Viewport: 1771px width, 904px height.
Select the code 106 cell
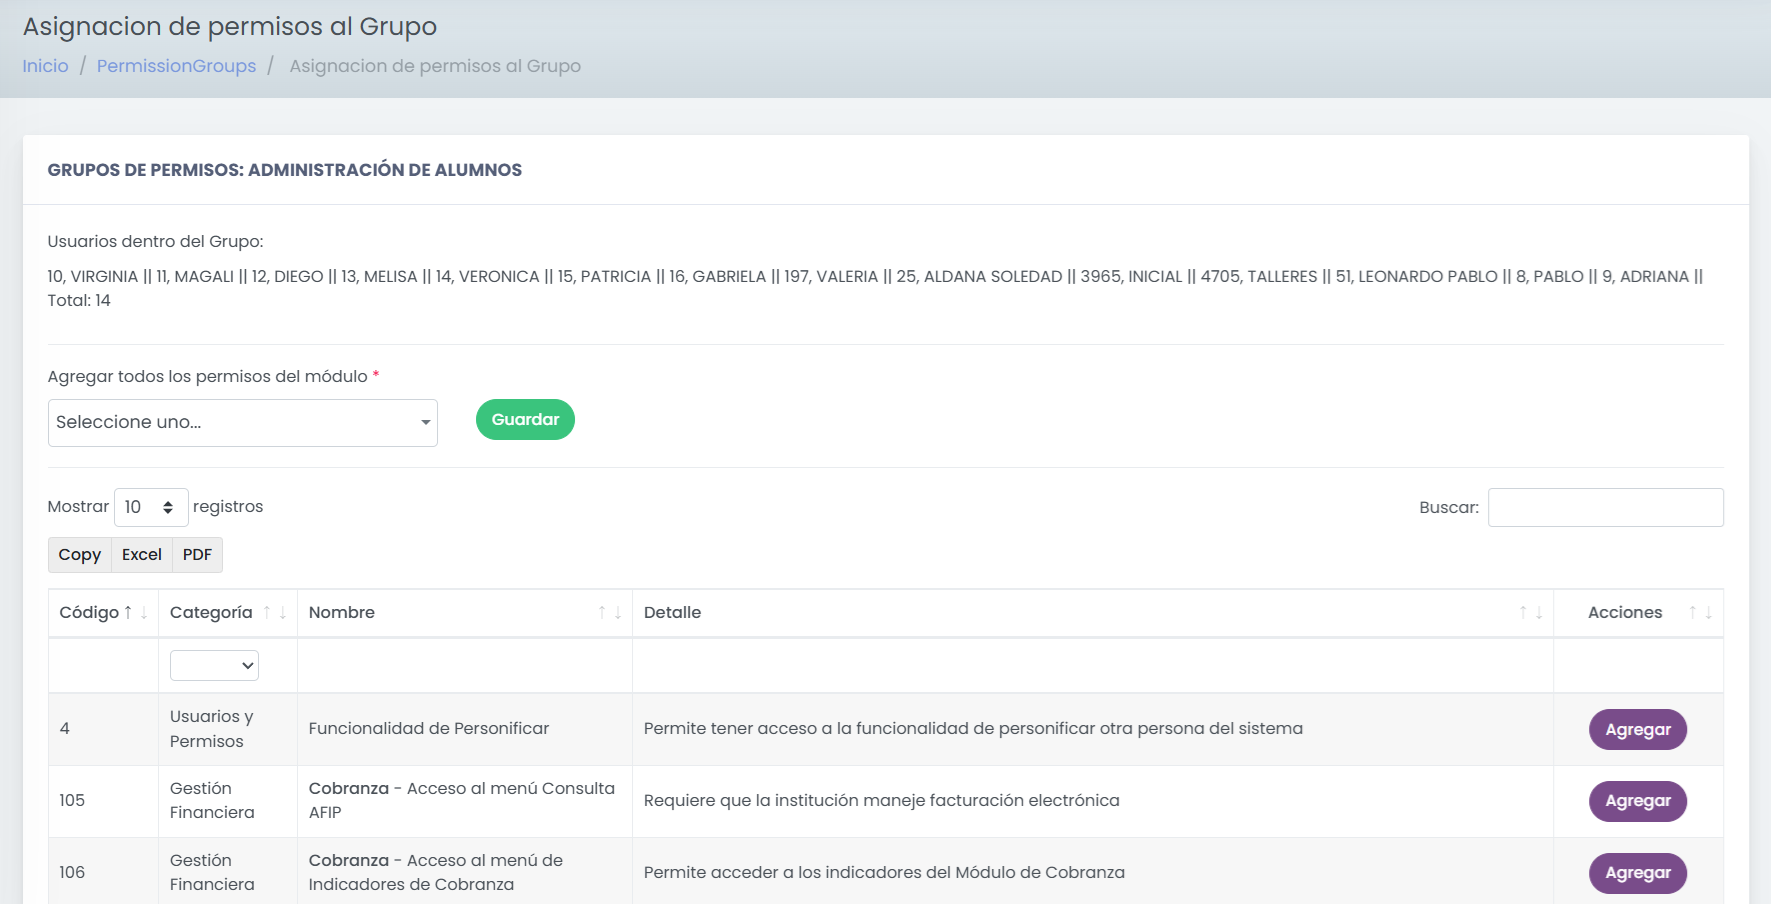103,873
